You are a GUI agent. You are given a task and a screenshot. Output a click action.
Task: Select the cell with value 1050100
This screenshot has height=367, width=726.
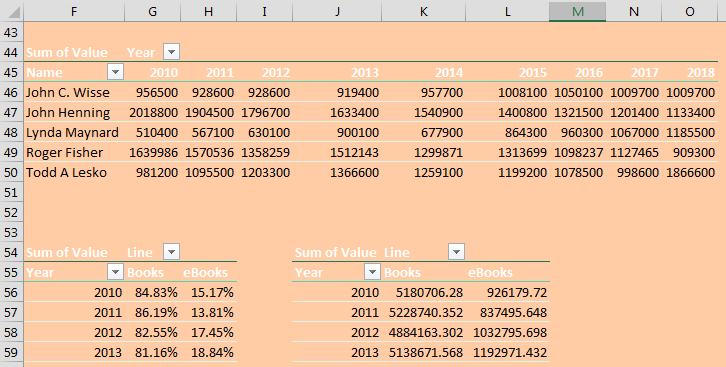577,92
